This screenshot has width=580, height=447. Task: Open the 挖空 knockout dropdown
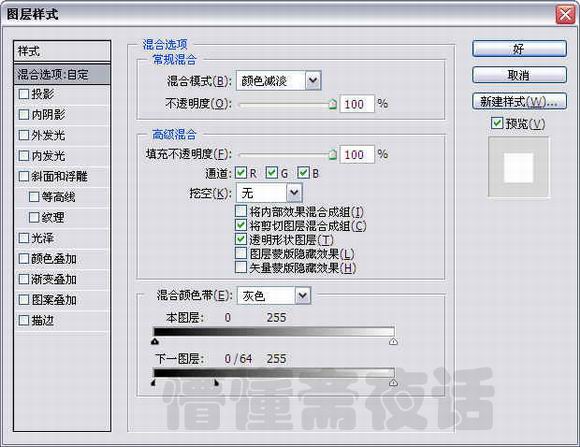click(x=269, y=192)
